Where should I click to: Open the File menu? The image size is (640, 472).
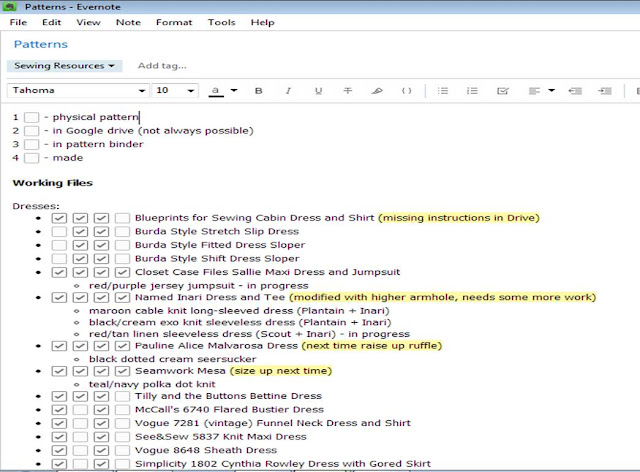click(18, 22)
